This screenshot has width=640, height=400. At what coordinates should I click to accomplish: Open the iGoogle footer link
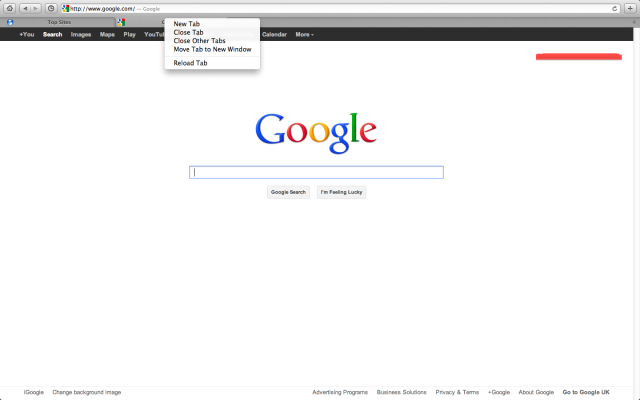pos(33,392)
